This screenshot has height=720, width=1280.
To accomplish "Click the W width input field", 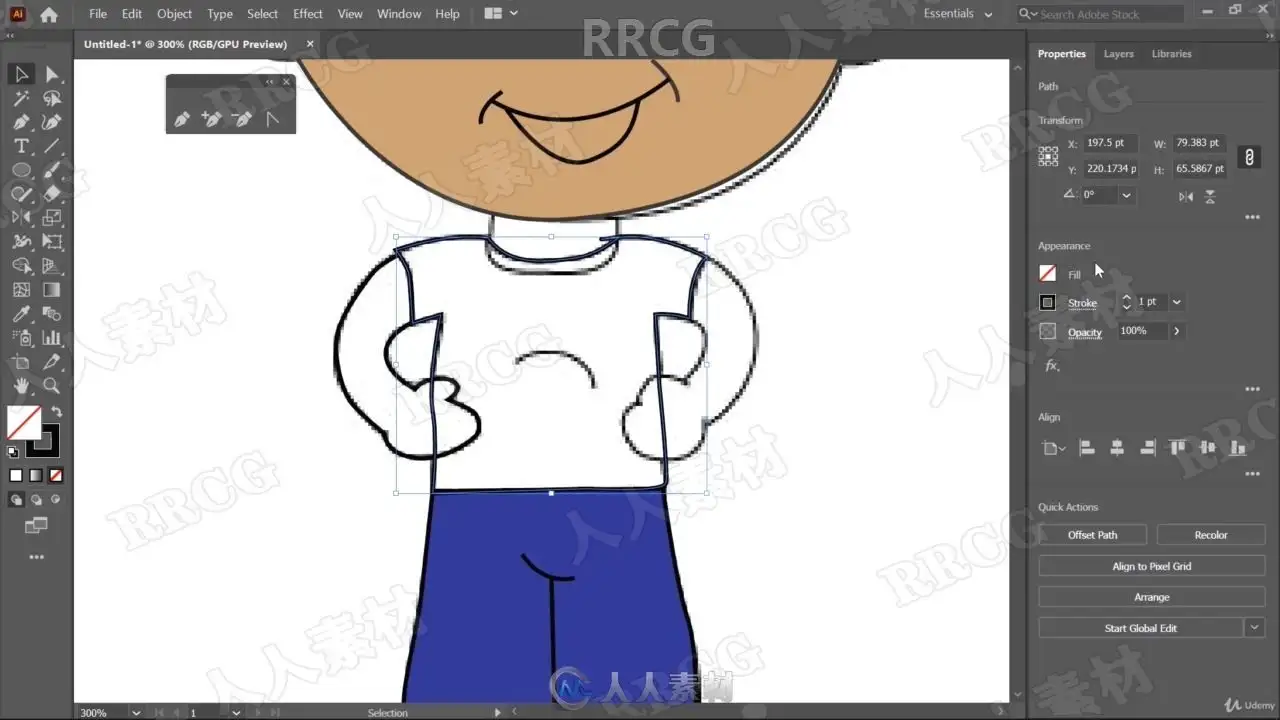I will coord(1199,143).
